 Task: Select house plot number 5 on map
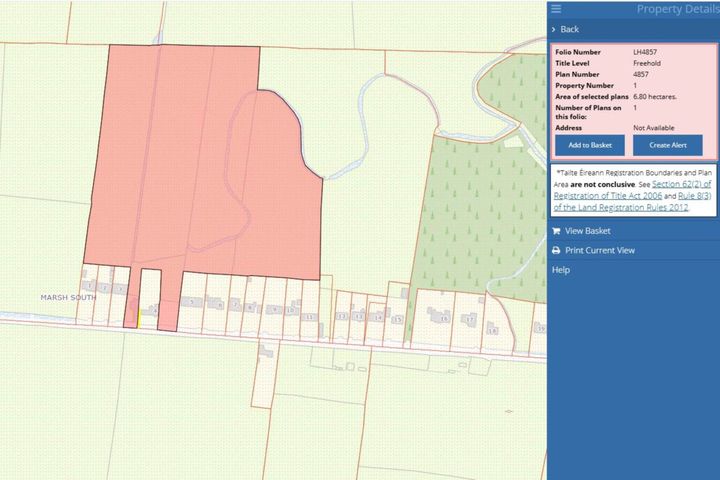pyautogui.click(x=192, y=301)
